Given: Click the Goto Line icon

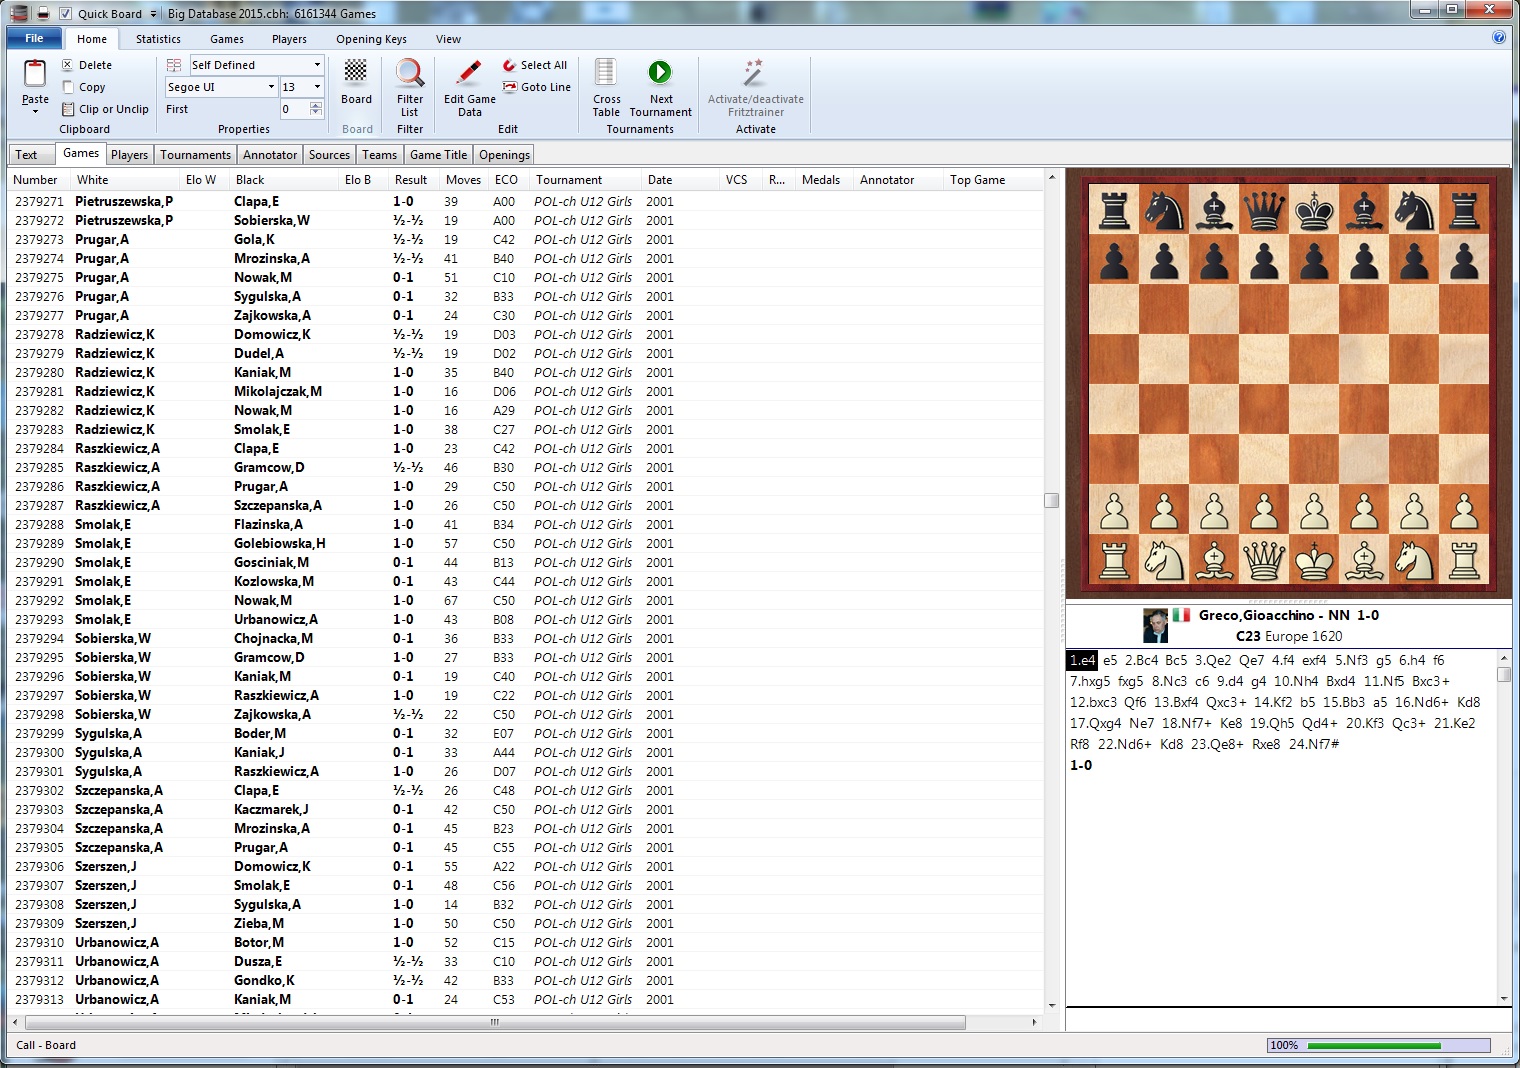Looking at the screenshot, I should (x=510, y=87).
